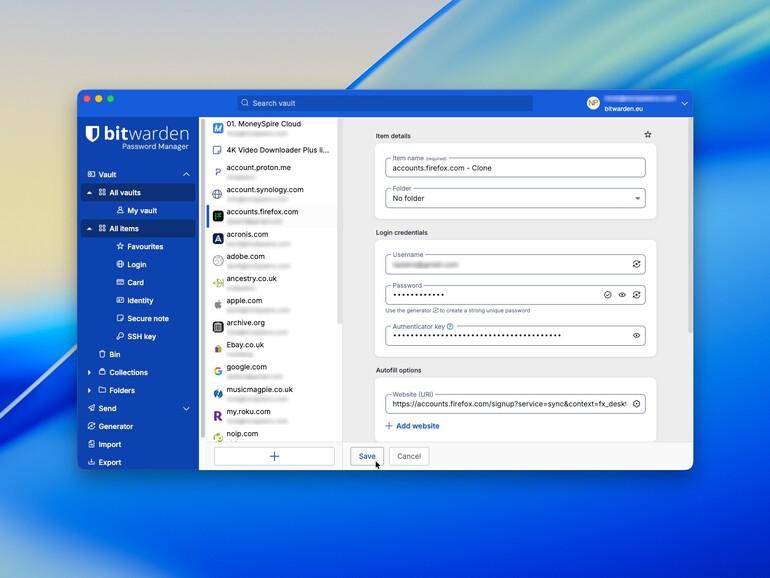This screenshot has width=770, height=578.
Task: Filter by Identity items
Action: [138, 301]
